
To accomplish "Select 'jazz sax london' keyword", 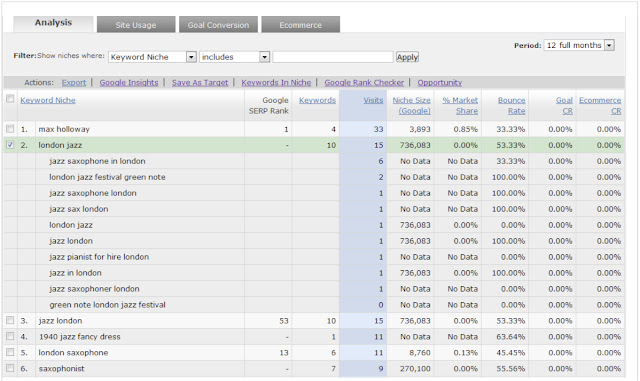I will 79,209.
